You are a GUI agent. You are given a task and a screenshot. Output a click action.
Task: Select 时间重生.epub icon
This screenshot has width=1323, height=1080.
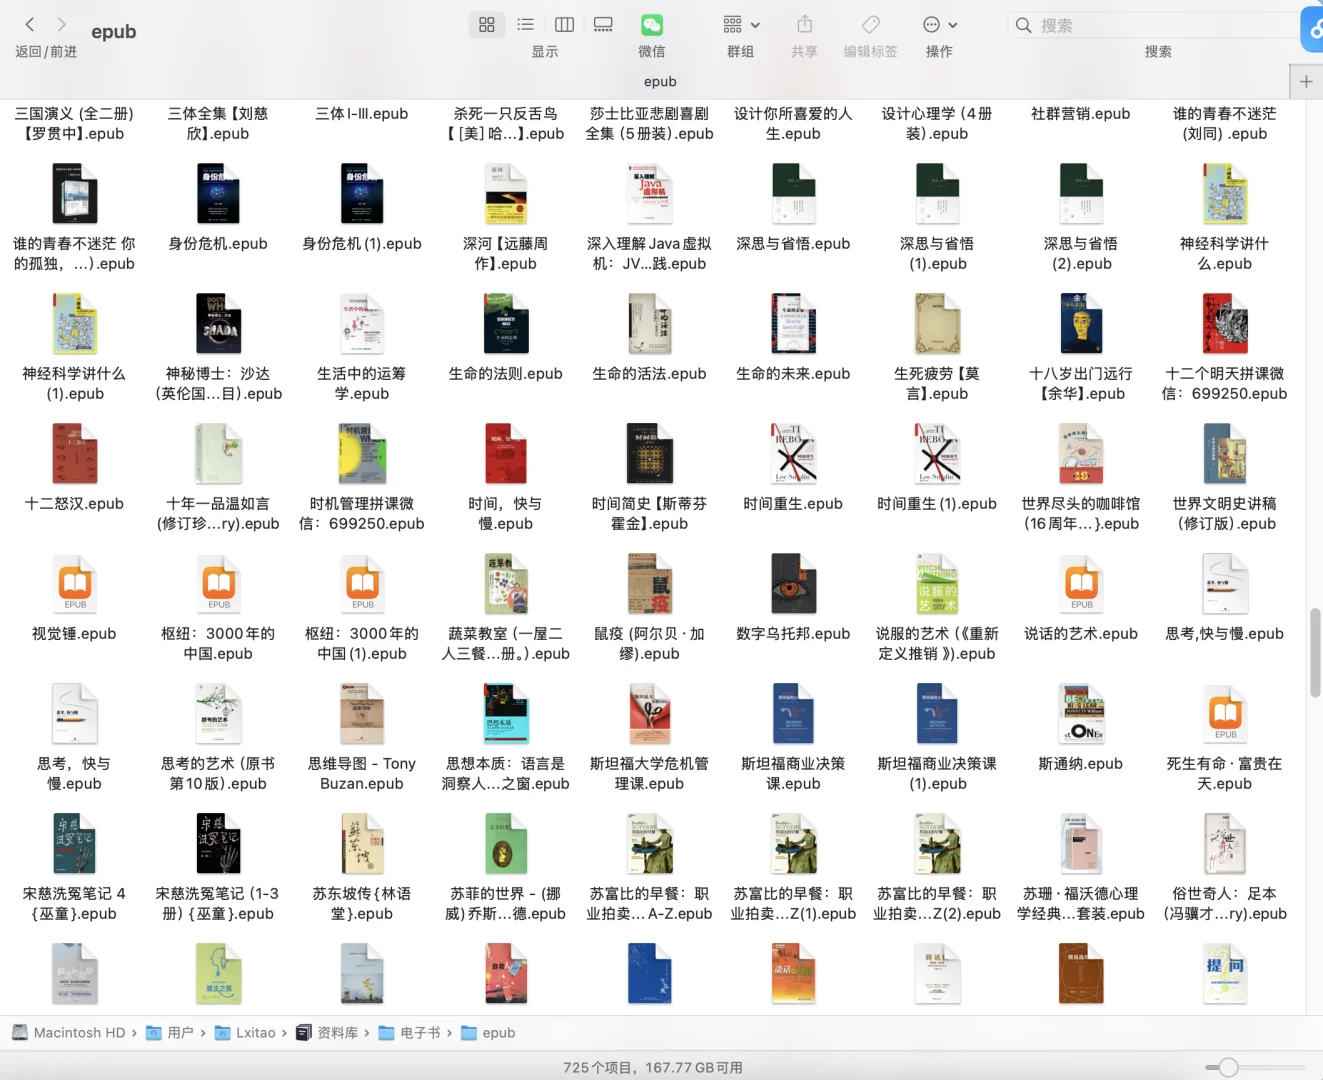(794, 453)
